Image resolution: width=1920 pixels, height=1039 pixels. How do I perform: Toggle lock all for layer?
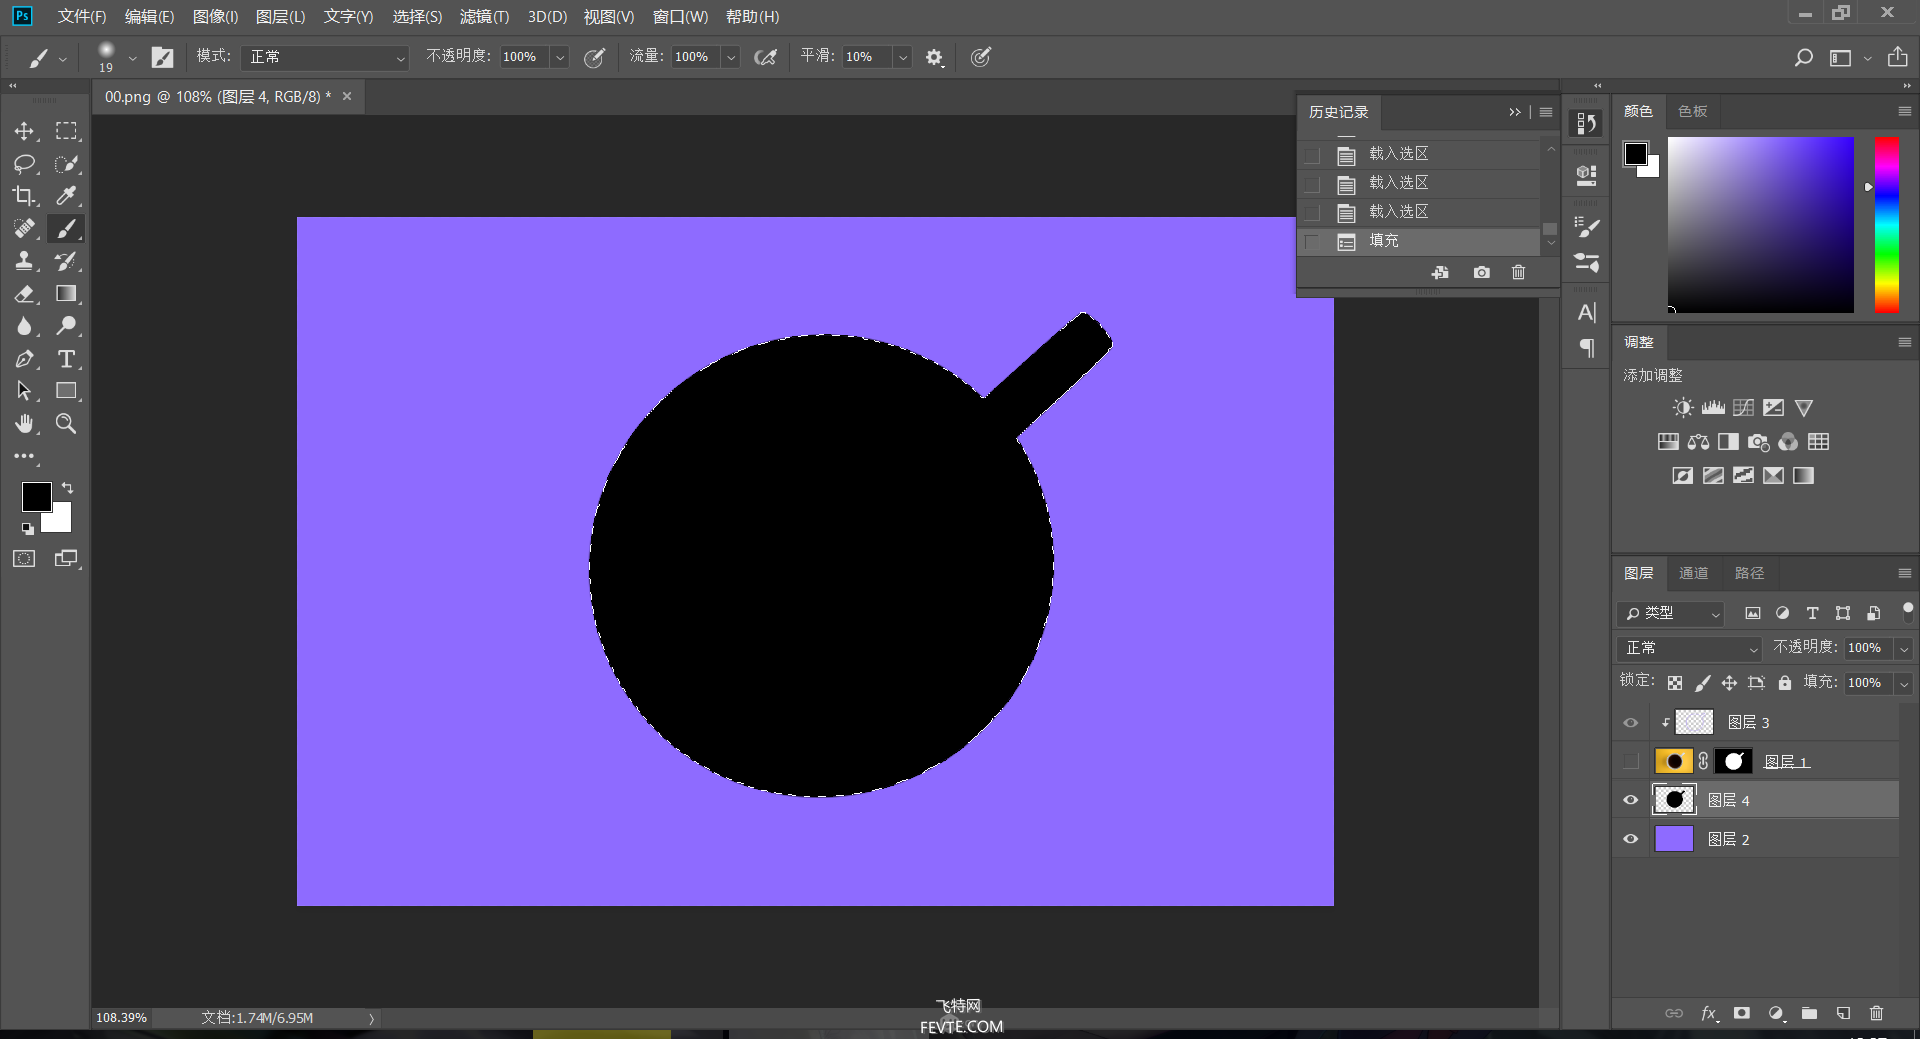[1785, 683]
